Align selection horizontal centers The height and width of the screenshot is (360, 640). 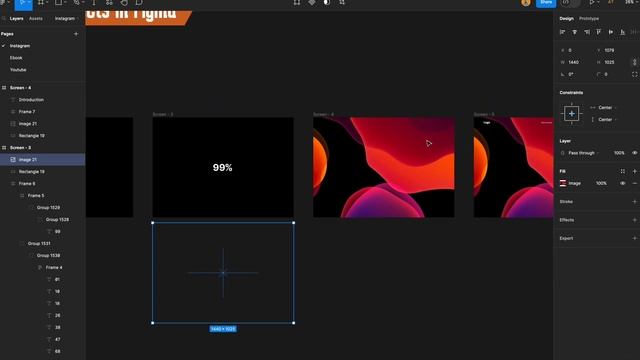pos(574,32)
